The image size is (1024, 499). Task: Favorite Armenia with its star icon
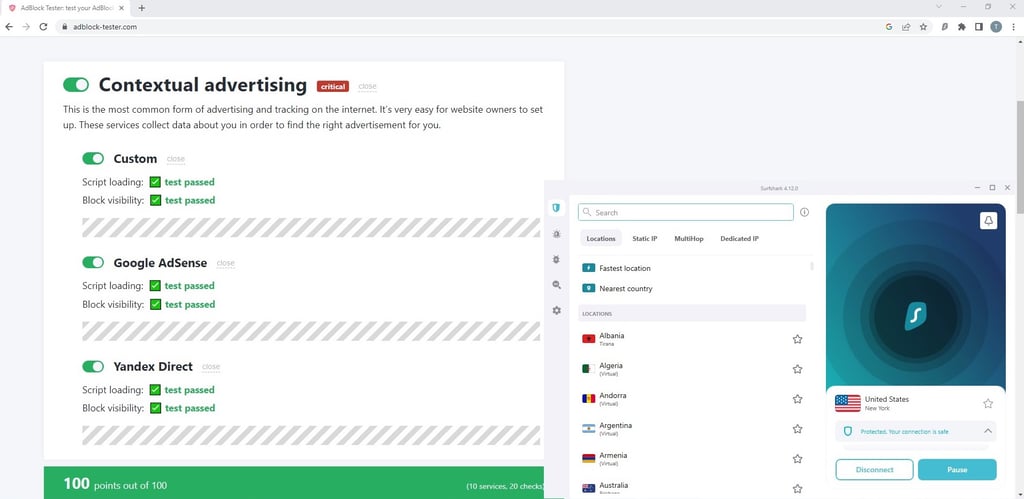[797, 459]
